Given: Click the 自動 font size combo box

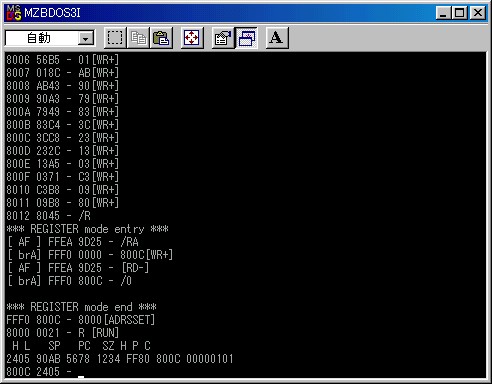Looking at the screenshot, I should click(x=50, y=38).
